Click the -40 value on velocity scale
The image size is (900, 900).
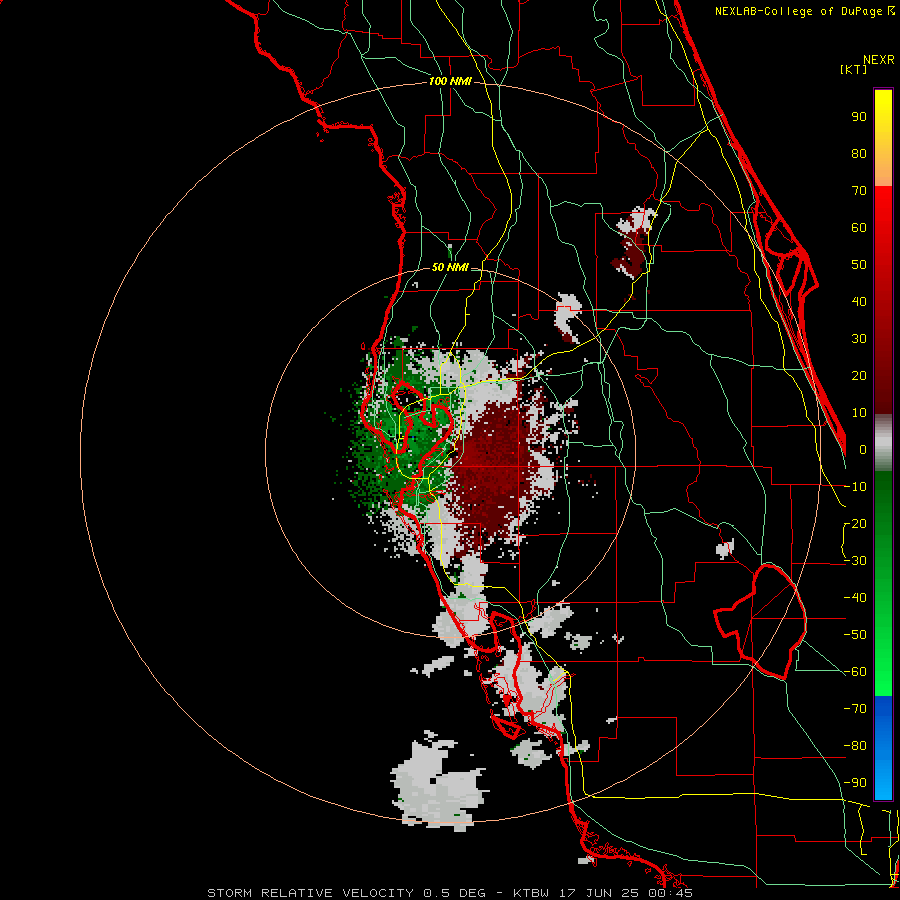(x=855, y=598)
